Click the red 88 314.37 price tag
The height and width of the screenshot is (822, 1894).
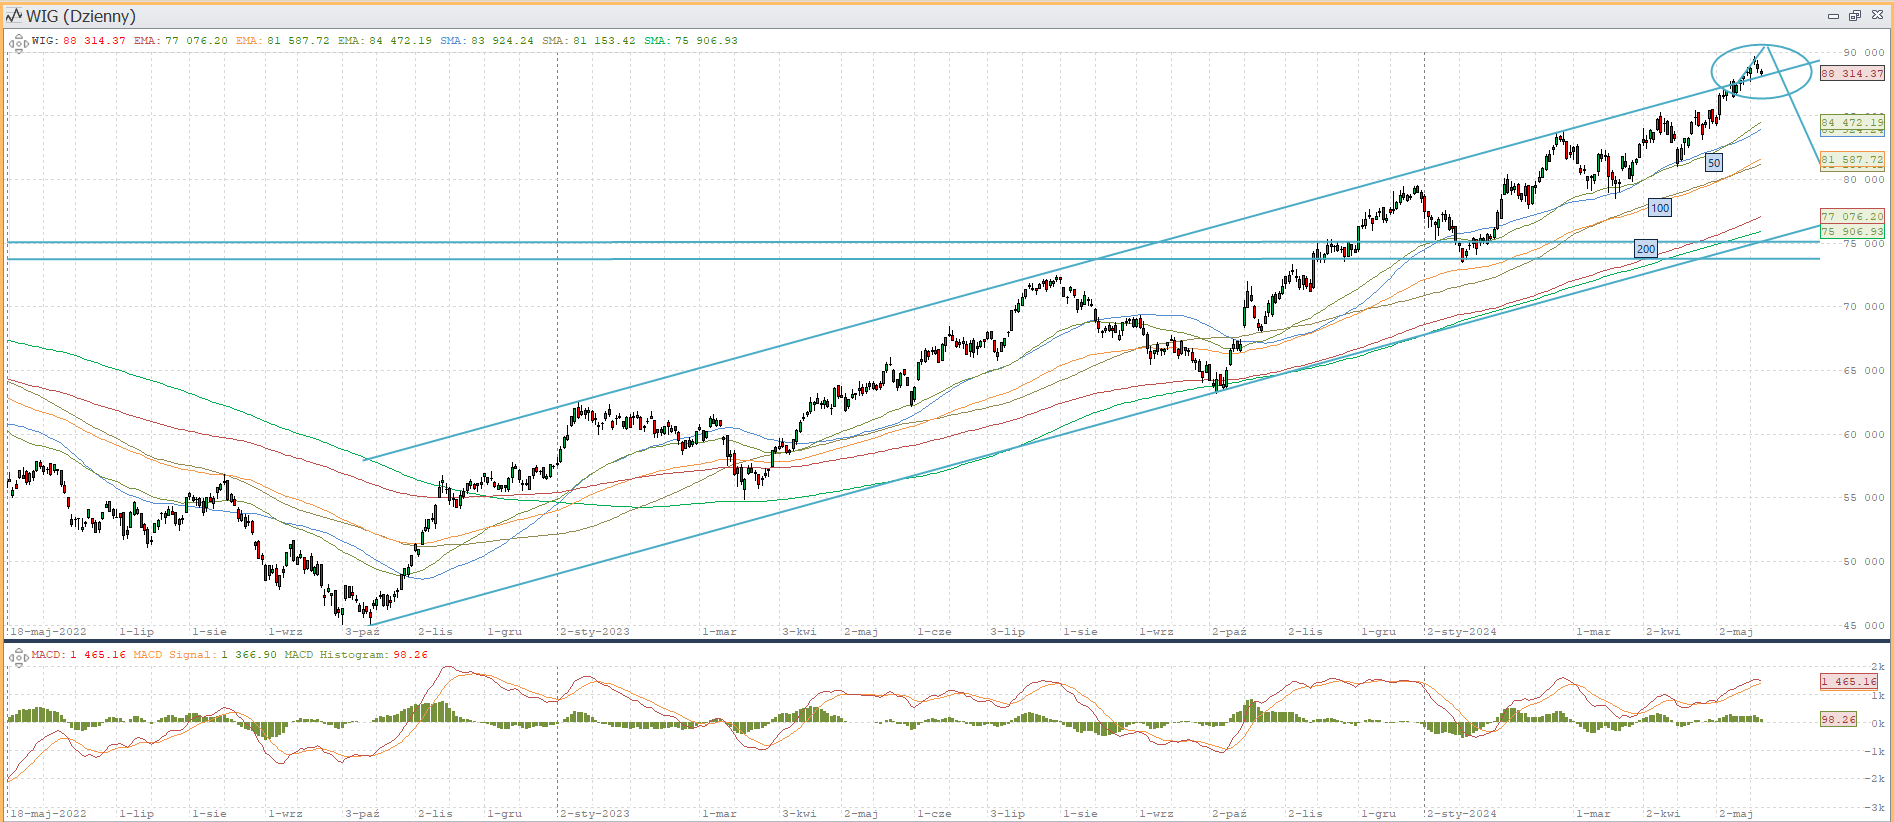click(1852, 74)
